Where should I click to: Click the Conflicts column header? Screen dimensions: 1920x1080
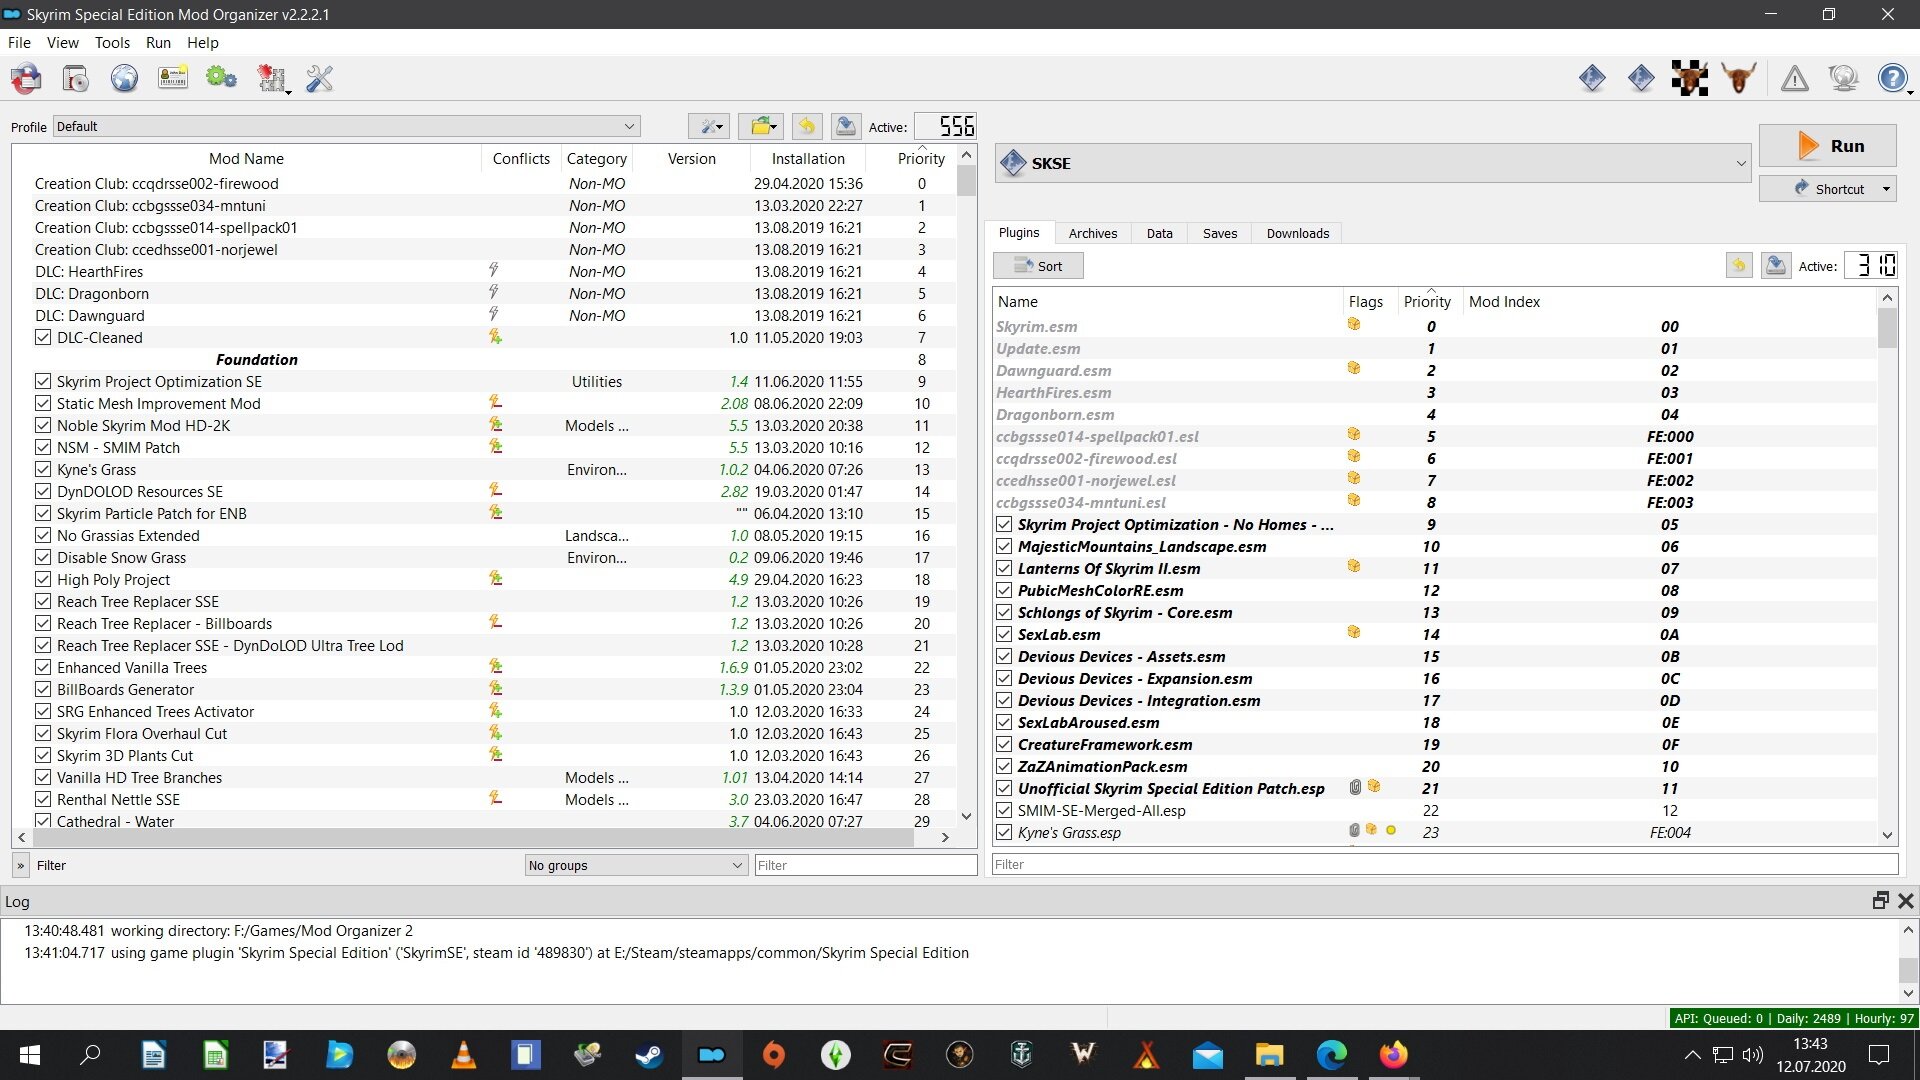click(x=521, y=158)
